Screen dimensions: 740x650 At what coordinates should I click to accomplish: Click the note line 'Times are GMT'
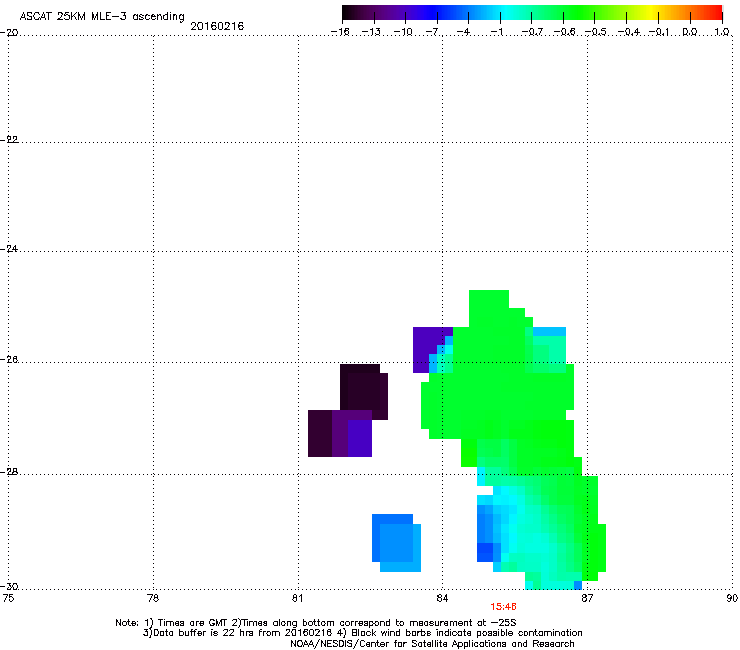pyautogui.click(x=316, y=623)
